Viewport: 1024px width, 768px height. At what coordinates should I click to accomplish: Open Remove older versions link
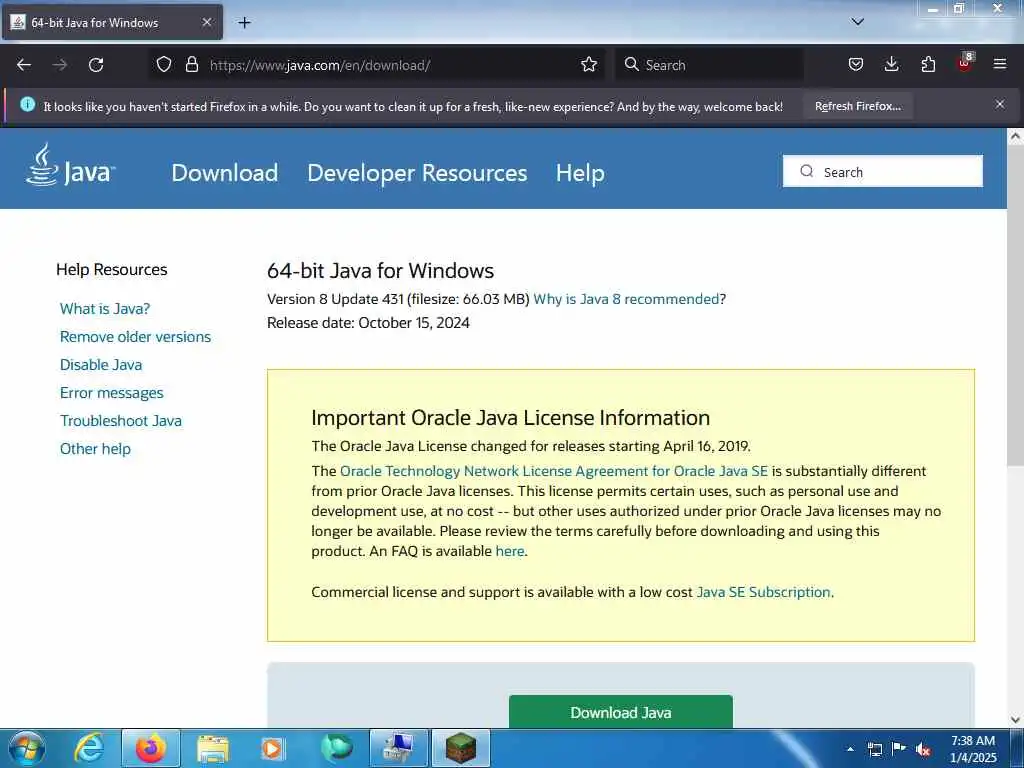pyautogui.click(x=135, y=337)
